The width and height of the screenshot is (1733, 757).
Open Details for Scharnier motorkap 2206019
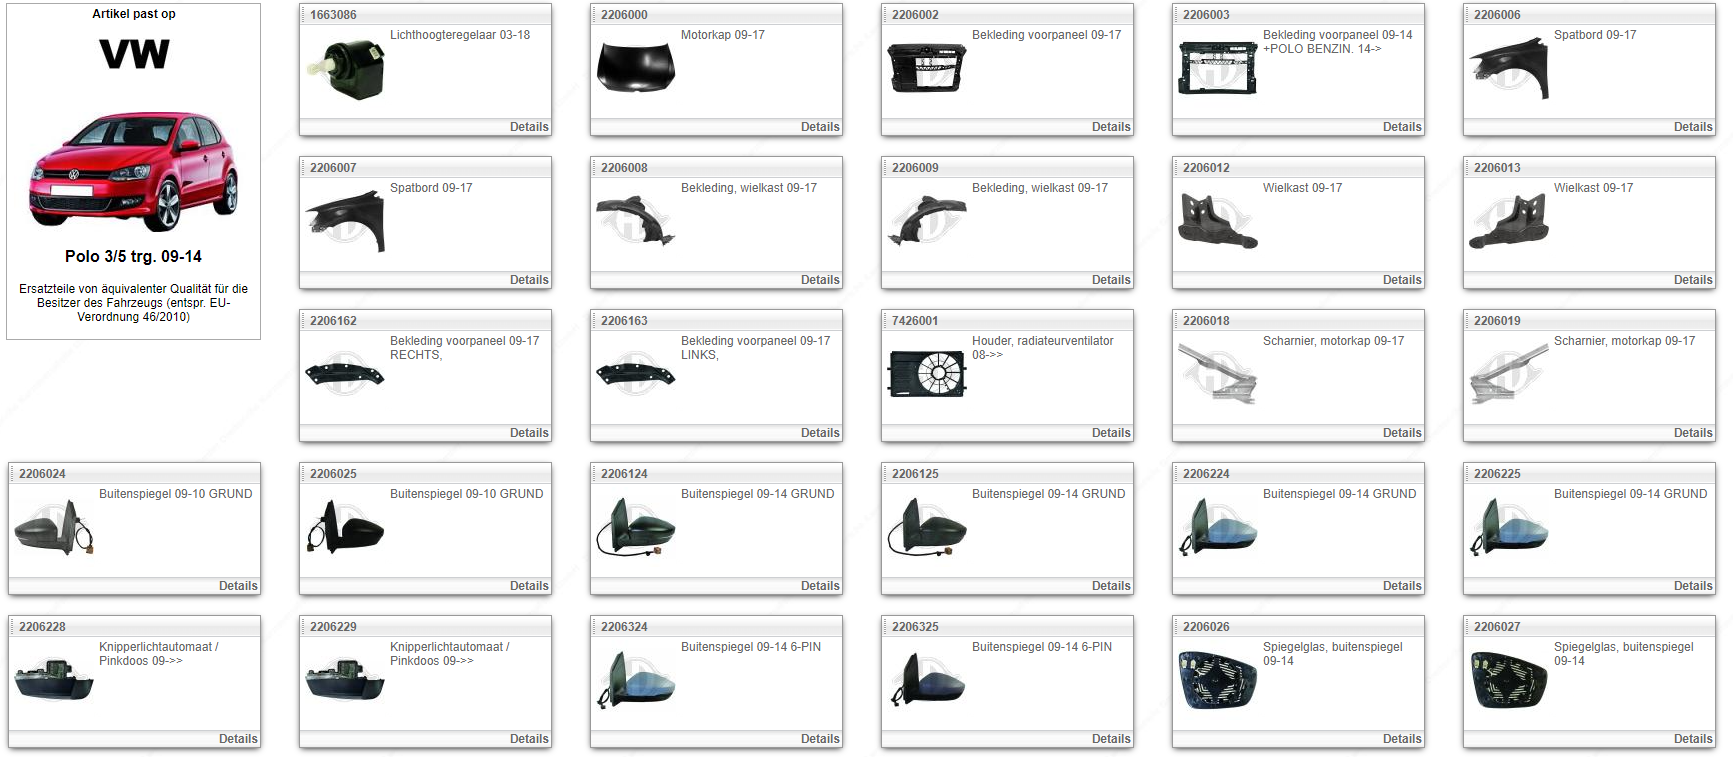pos(1692,433)
